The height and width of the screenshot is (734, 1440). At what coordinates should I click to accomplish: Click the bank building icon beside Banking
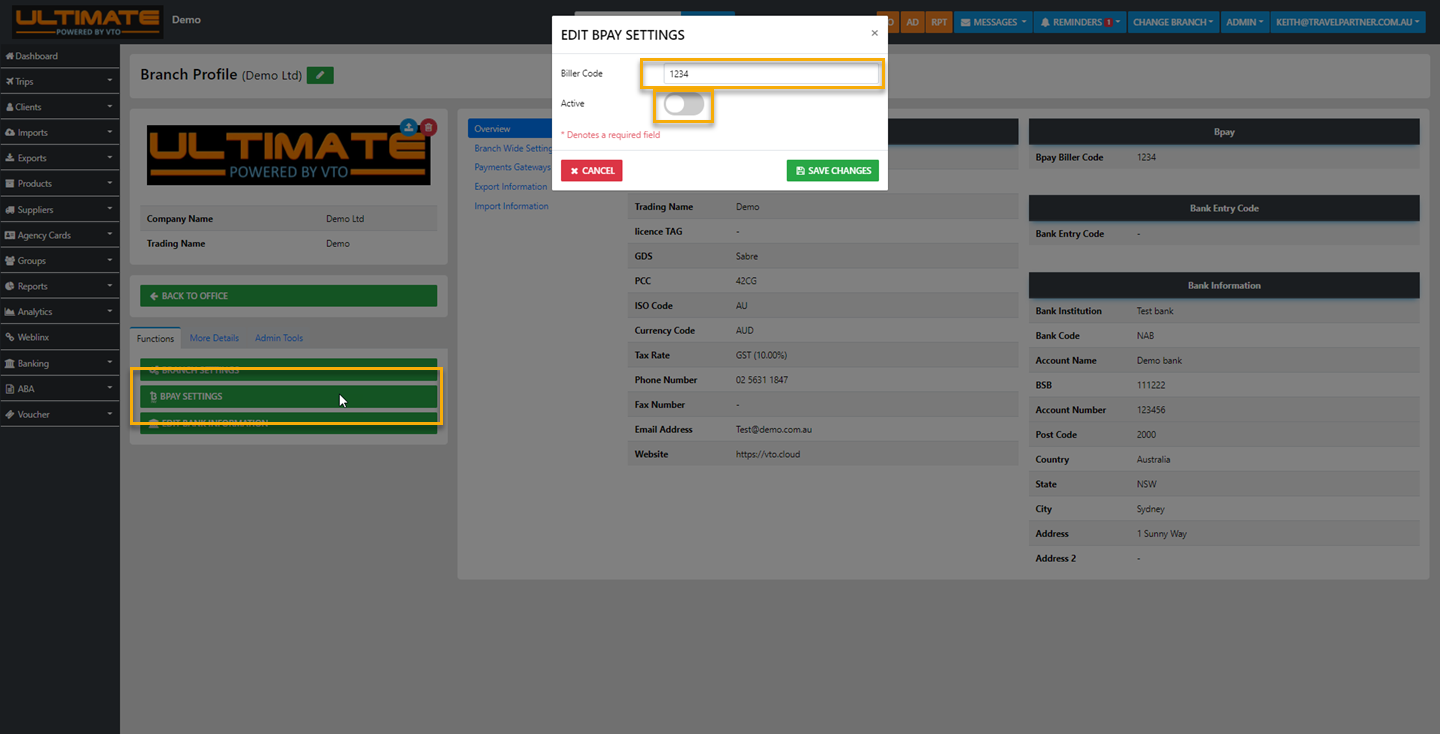(10, 363)
